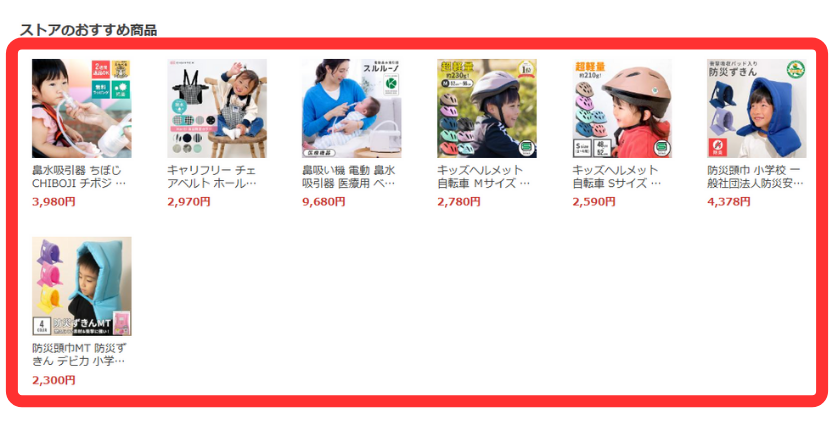This screenshot has height=427, width=834.
Task: Open the S-size kids helmet thumbnail
Action: pyautogui.click(x=622, y=108)
